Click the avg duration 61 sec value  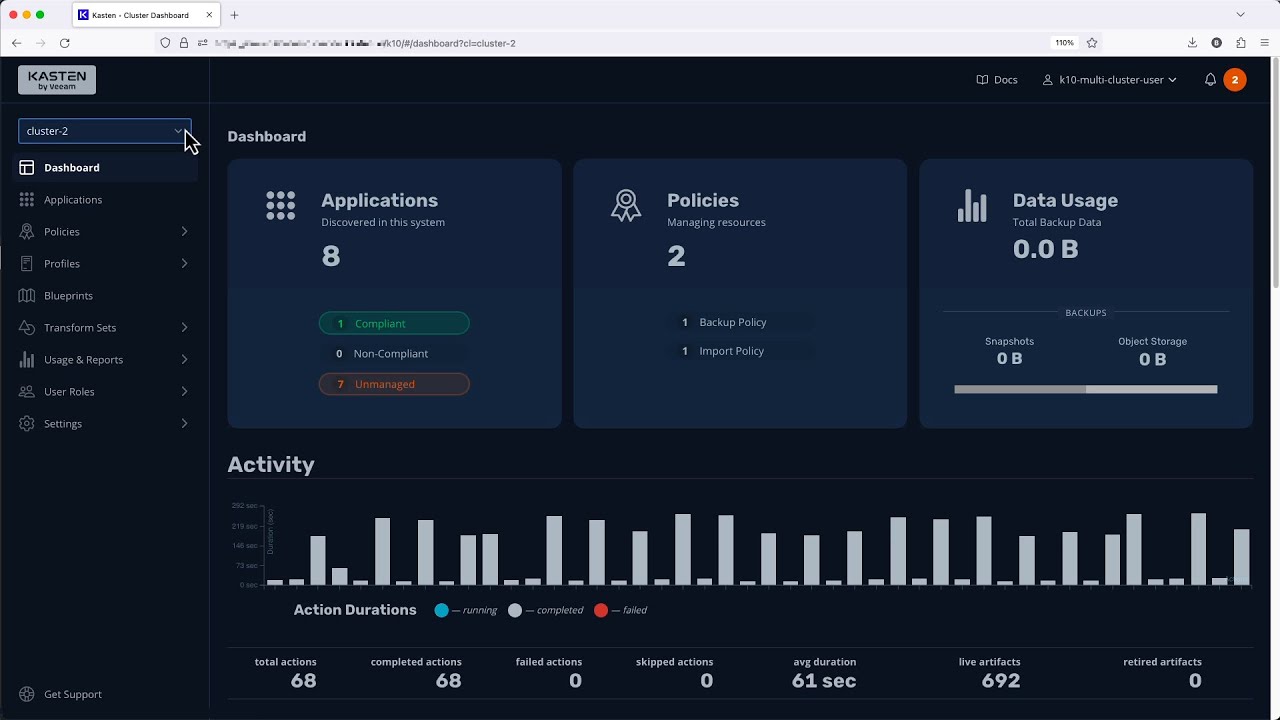click(824, 681)
